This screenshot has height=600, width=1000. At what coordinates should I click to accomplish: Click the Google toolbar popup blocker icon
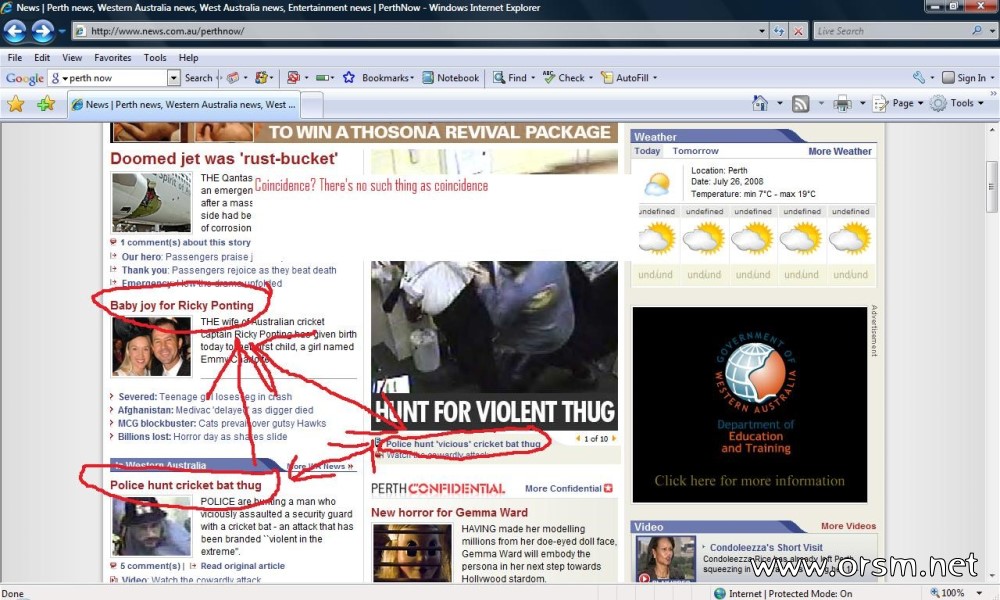(x=293, y=78)
